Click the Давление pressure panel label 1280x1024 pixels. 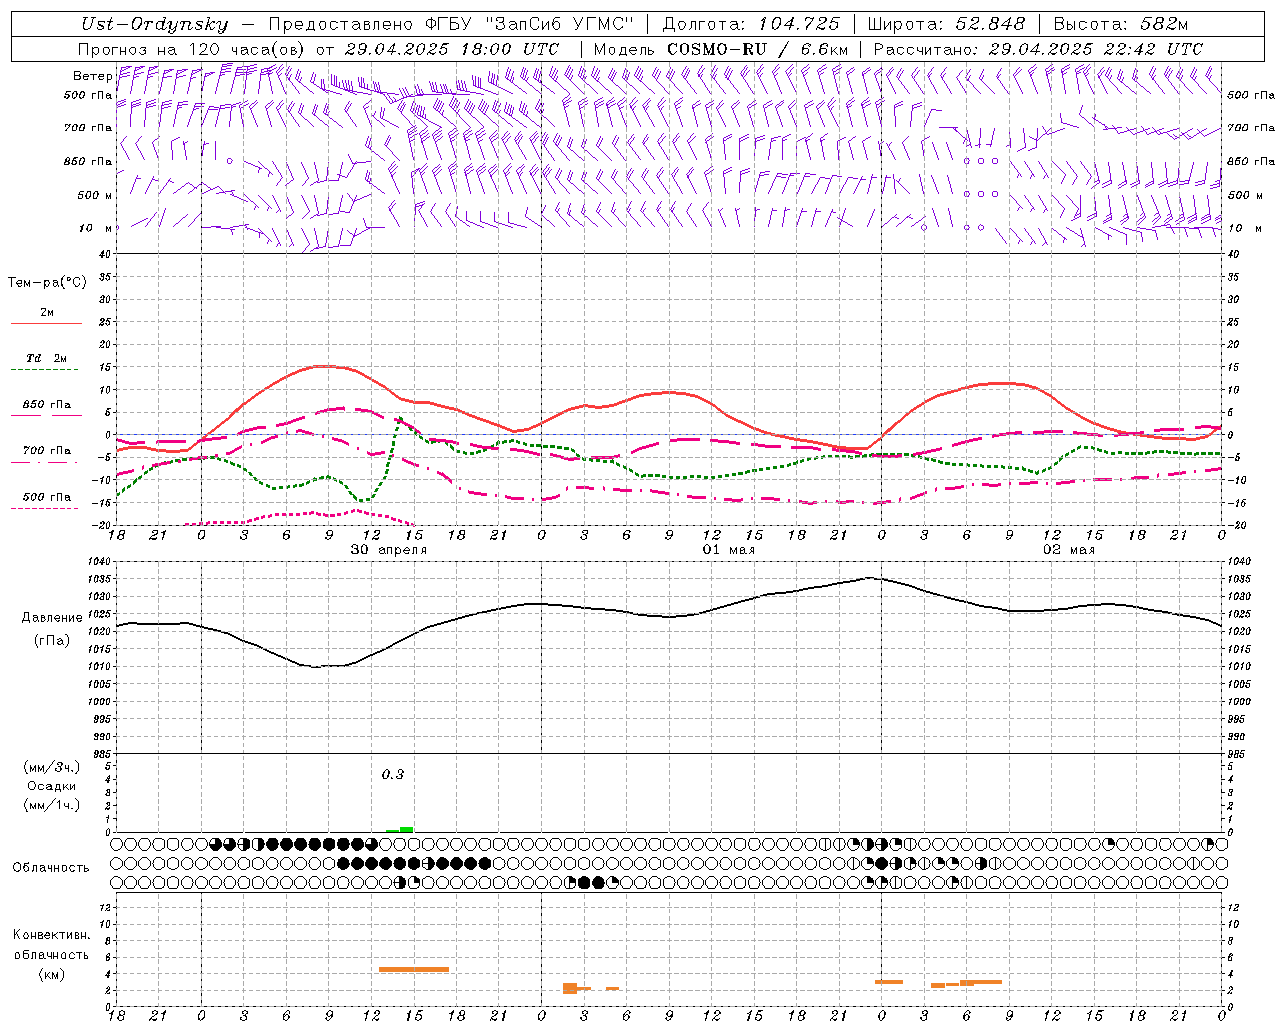pyautogui.click(x=52, y=618)
